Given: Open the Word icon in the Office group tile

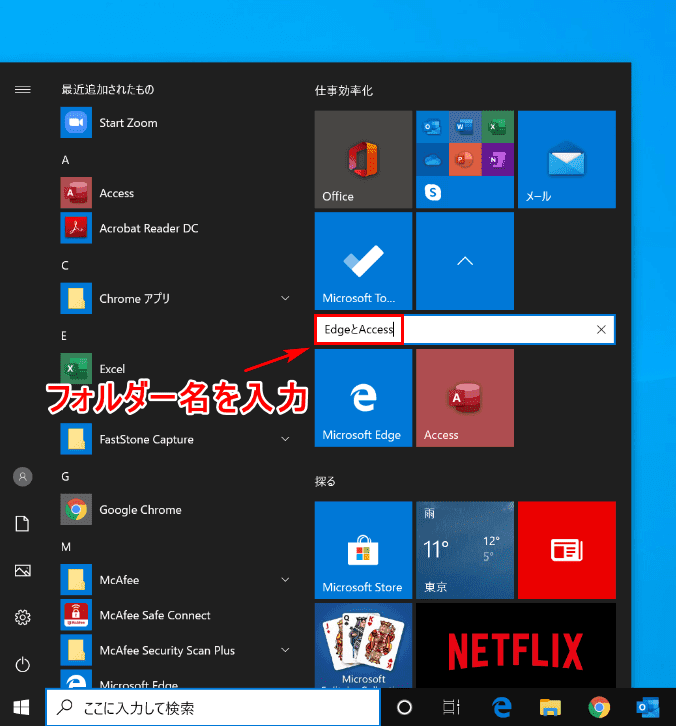Looking at the screenshot, I should [465, 127].
